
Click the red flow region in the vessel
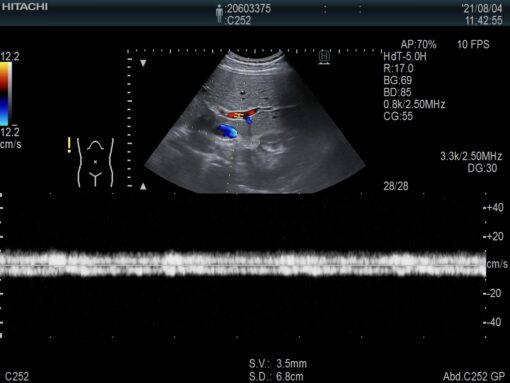click(x=240, y=114)
